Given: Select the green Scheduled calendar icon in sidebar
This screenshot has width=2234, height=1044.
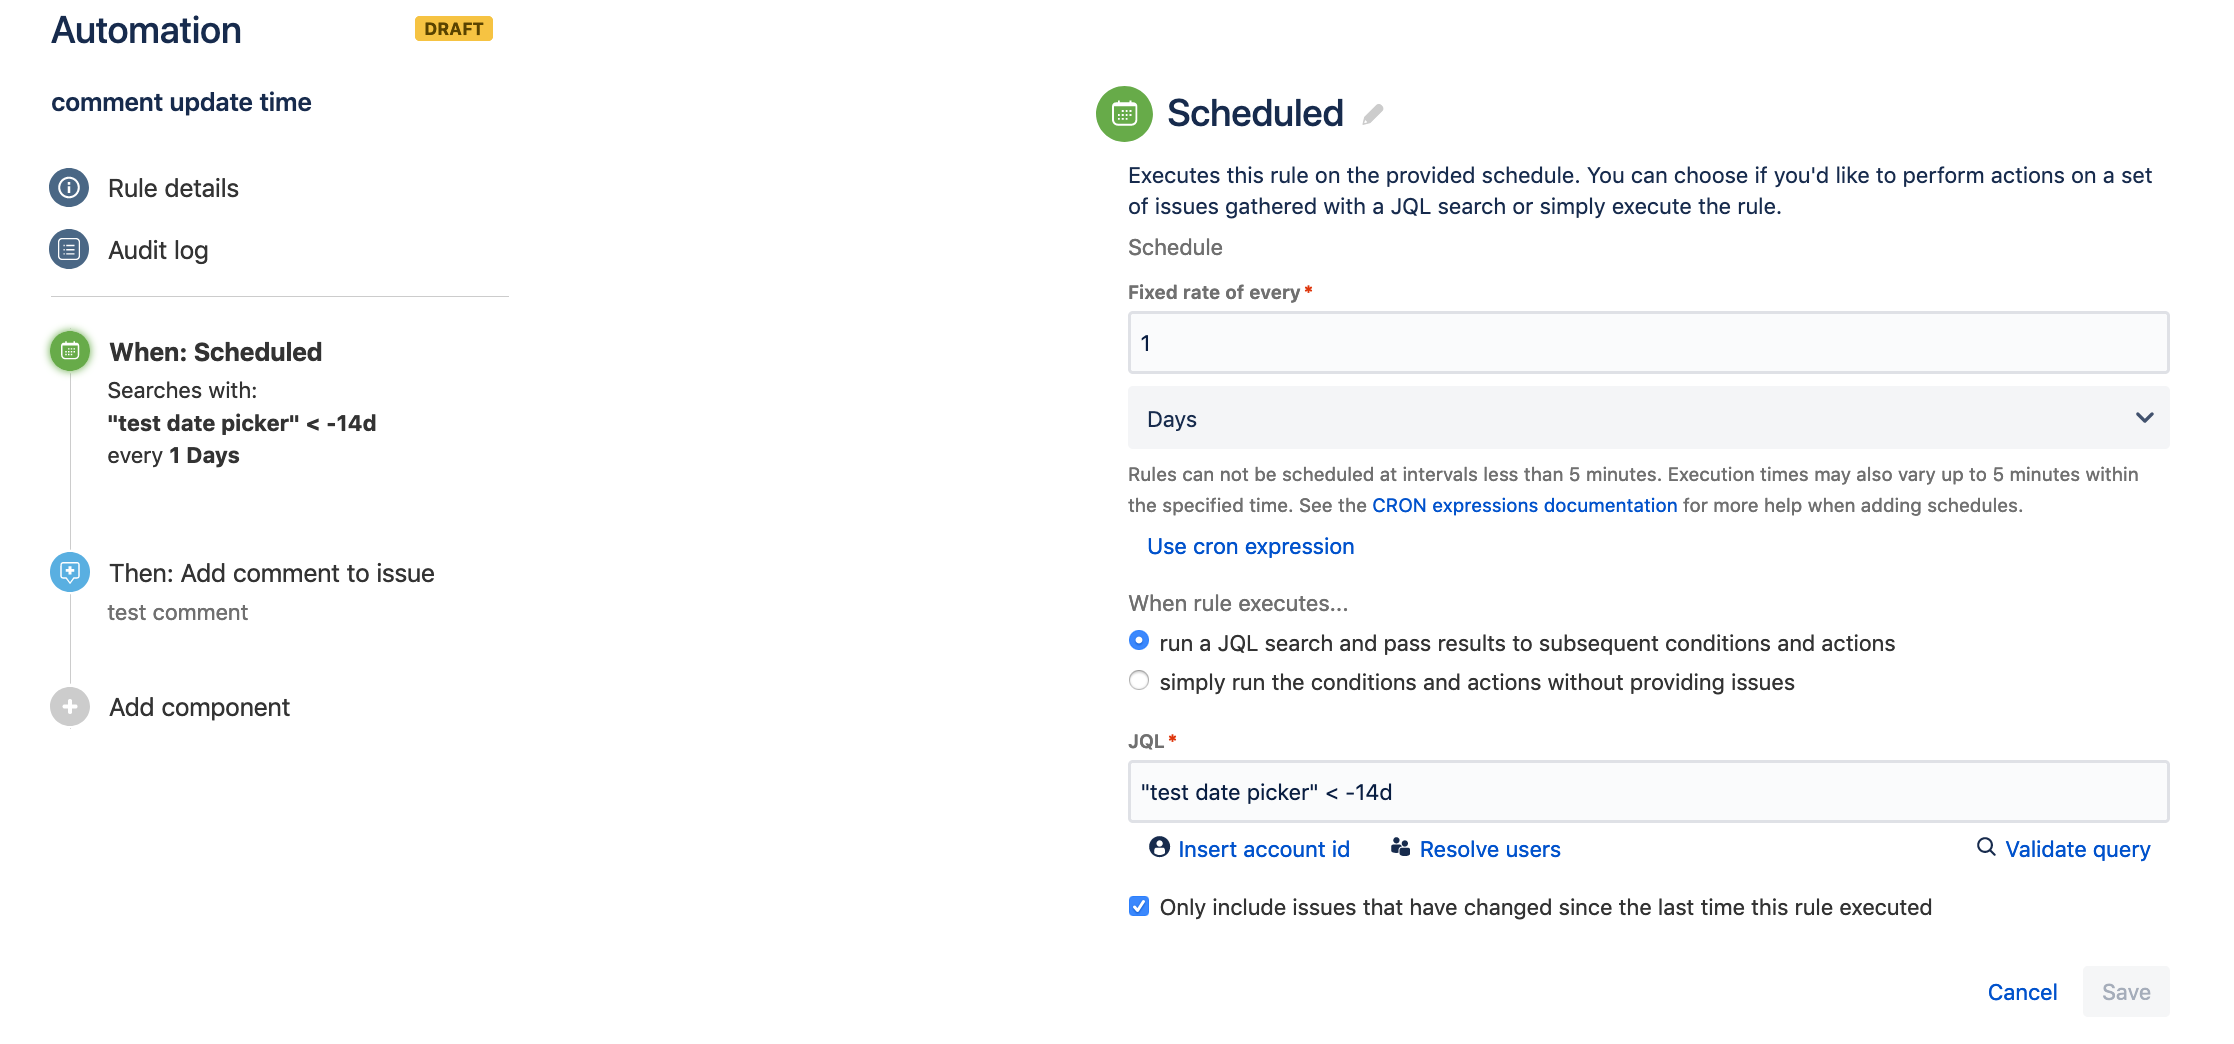Looking at the screenshot, I should pyautogui.click(x=68, y=351).
